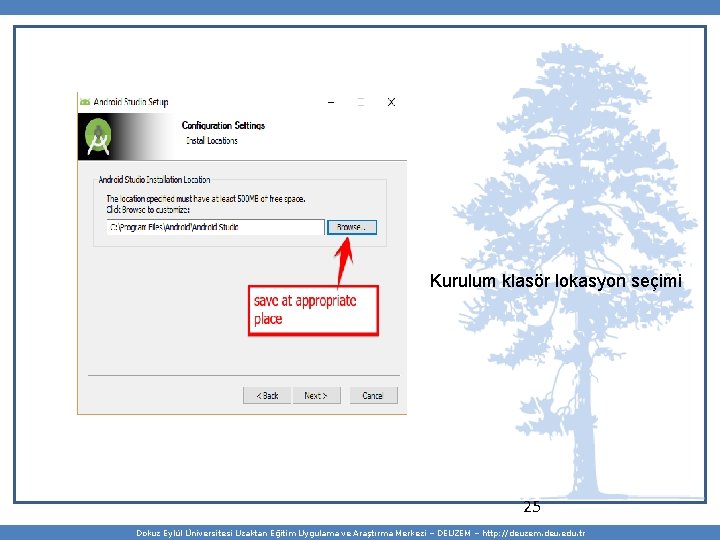Close the Android Studio Setup window

pos(391,102)
